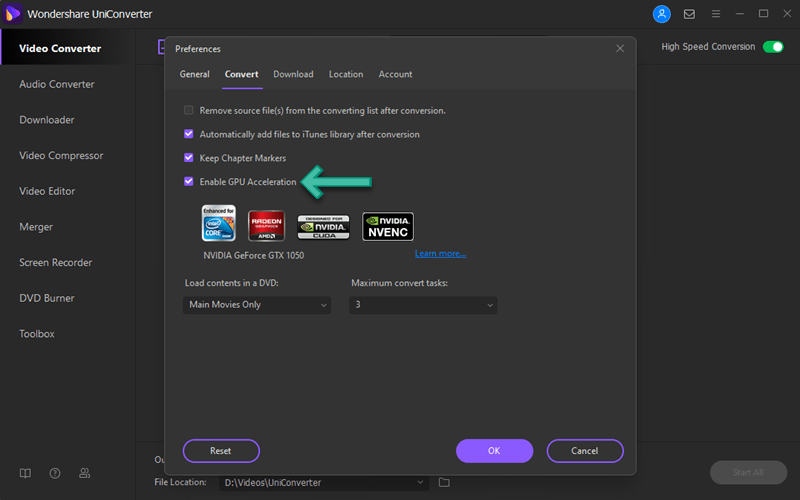Image resolution: width=800 pixels, height=500 pixels.
Task: Switch to the Download tab
Action: click(293, 74)
